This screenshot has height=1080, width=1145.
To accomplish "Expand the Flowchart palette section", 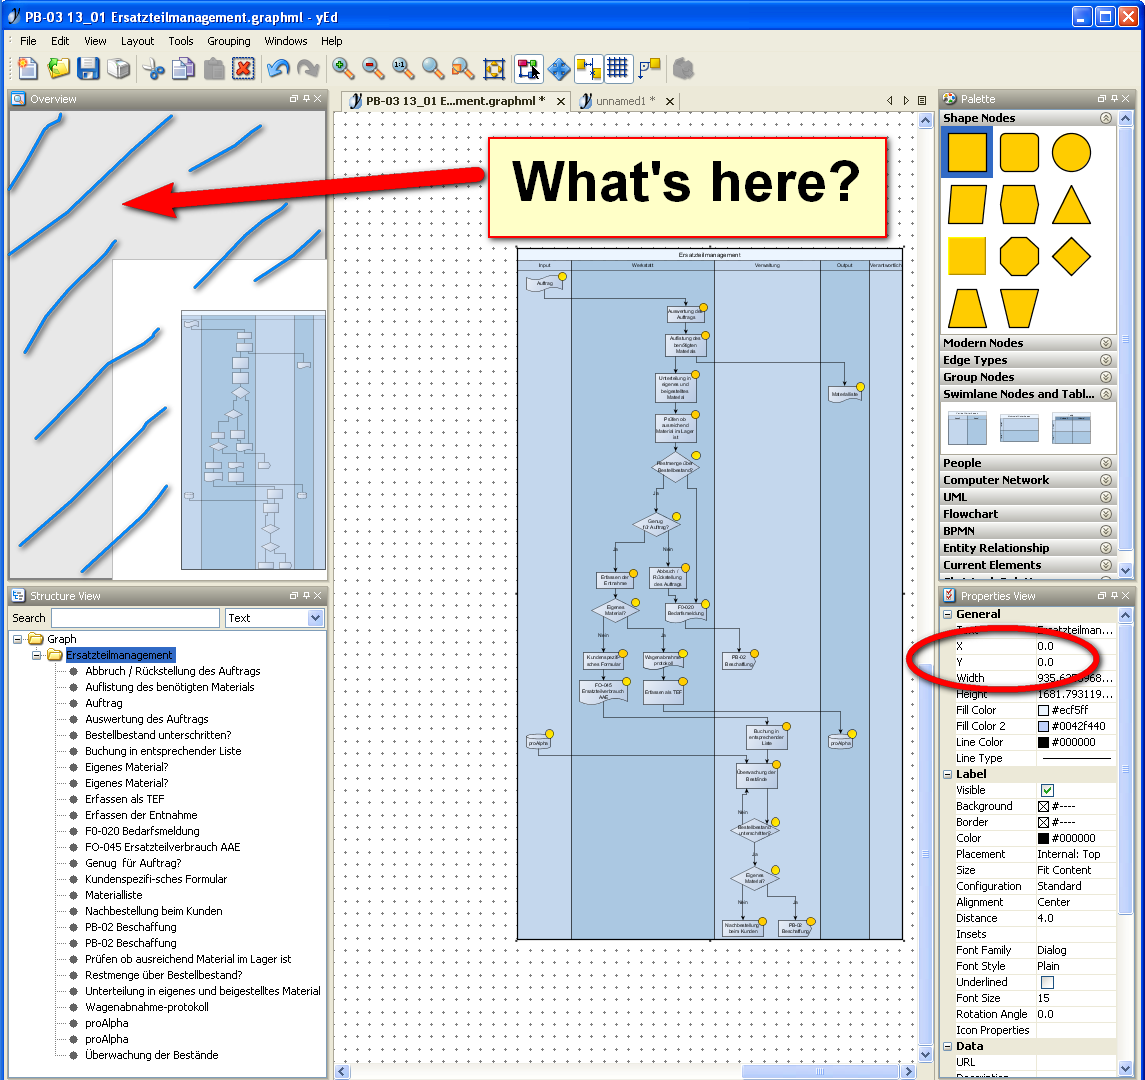I will [x=1105, y=514].
